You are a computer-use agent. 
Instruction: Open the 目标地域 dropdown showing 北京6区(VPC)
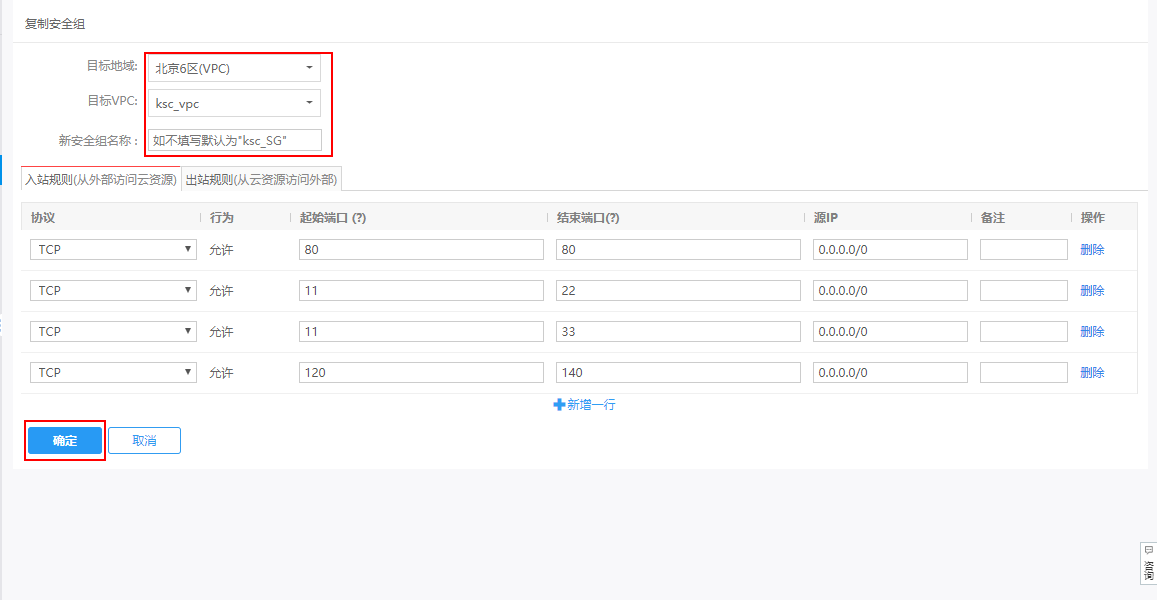click(x=234, y=68)
